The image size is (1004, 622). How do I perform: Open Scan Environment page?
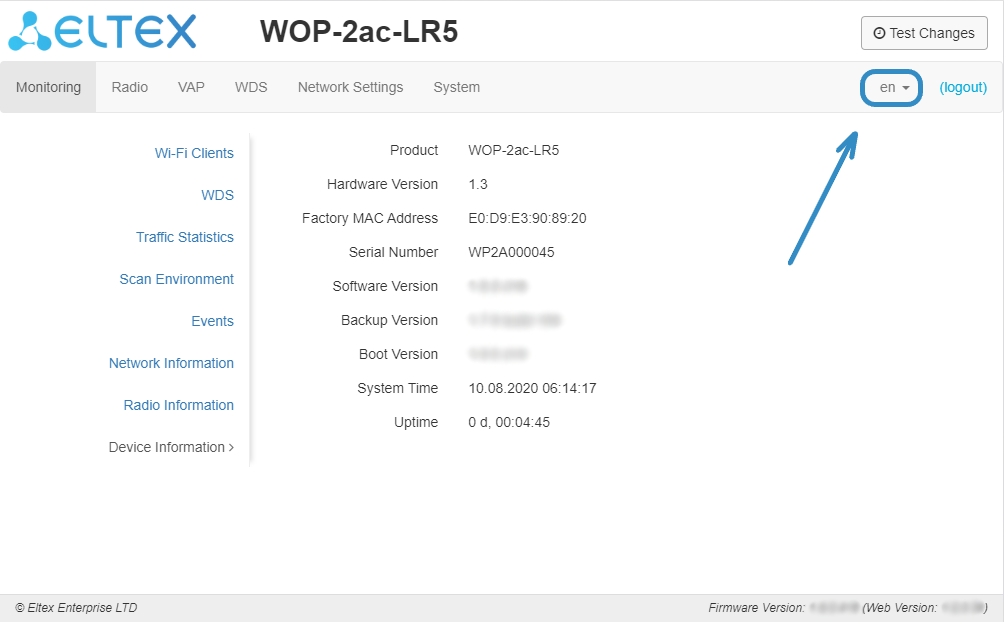176,279
